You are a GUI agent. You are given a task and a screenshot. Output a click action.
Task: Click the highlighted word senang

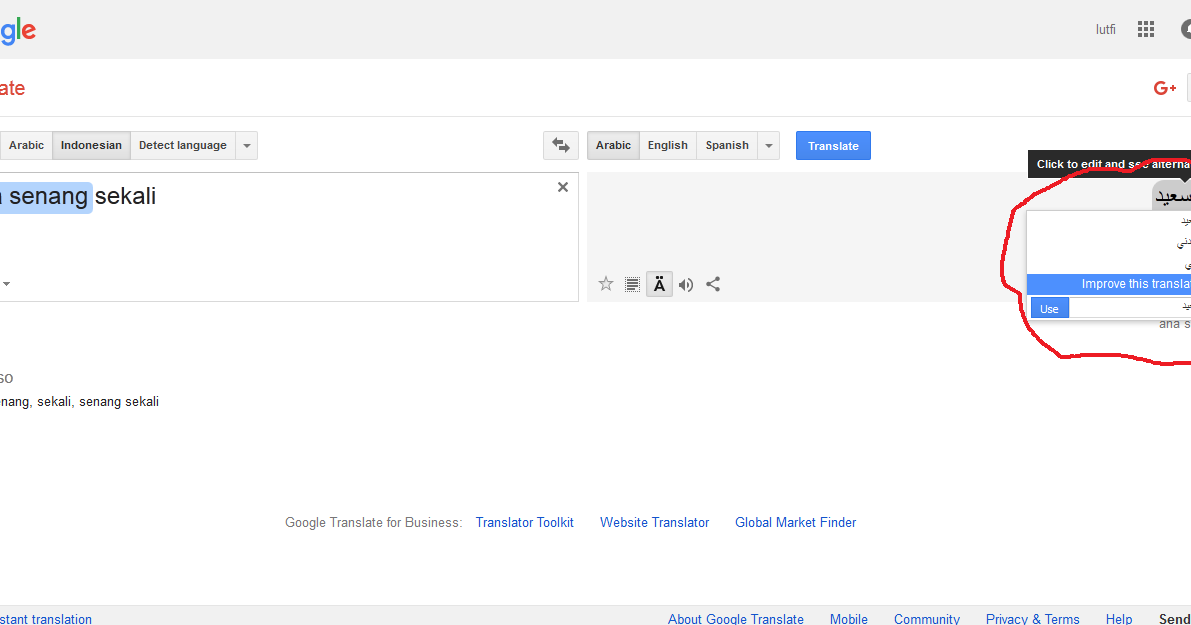(49, 197)
